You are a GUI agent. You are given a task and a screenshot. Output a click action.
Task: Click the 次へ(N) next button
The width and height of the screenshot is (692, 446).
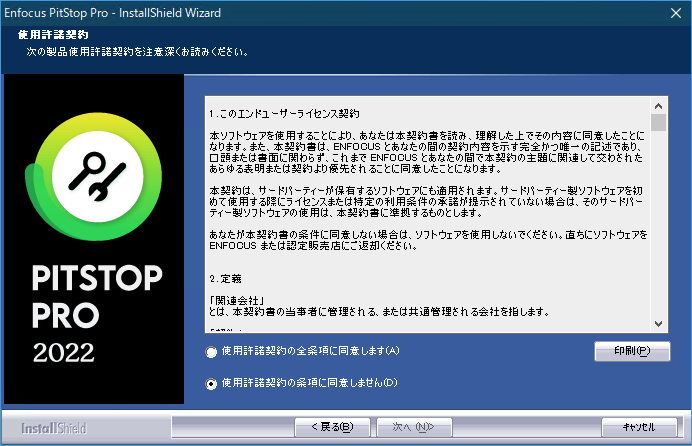[414, 427]
